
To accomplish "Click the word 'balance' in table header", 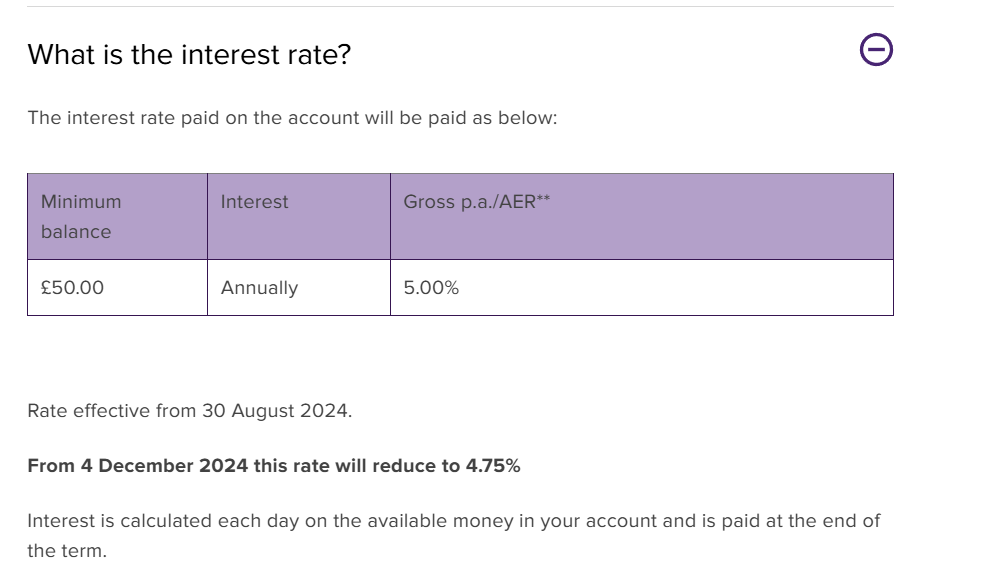I will 76,232.
